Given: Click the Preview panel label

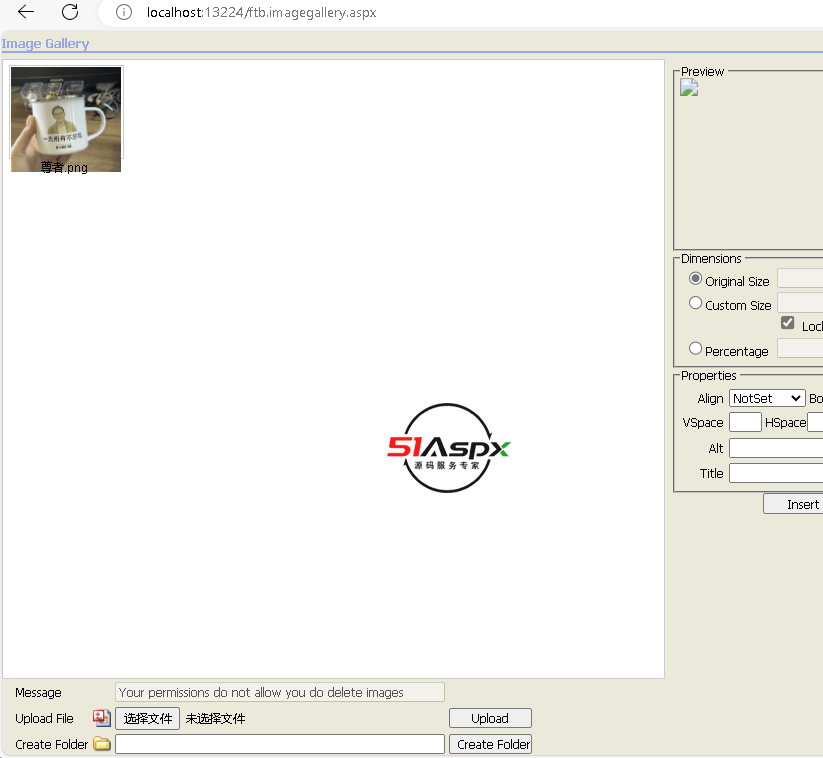Looking at the screenshot, I should (702, 71).
